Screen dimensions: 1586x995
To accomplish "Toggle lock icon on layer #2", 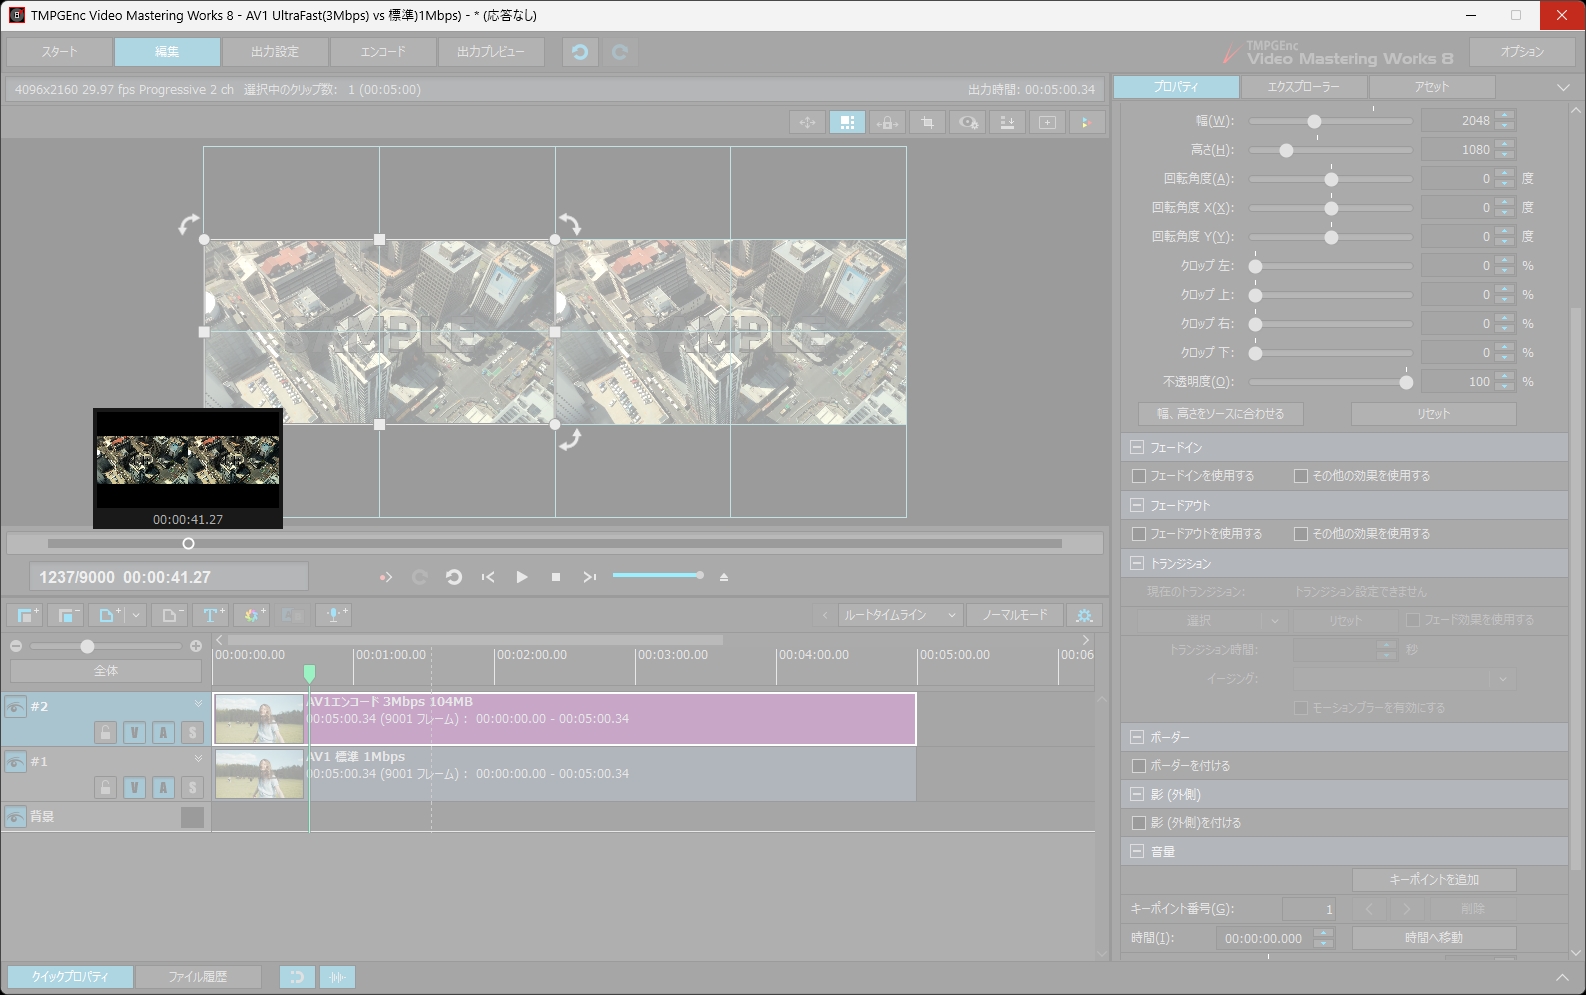I will (105, 733).
